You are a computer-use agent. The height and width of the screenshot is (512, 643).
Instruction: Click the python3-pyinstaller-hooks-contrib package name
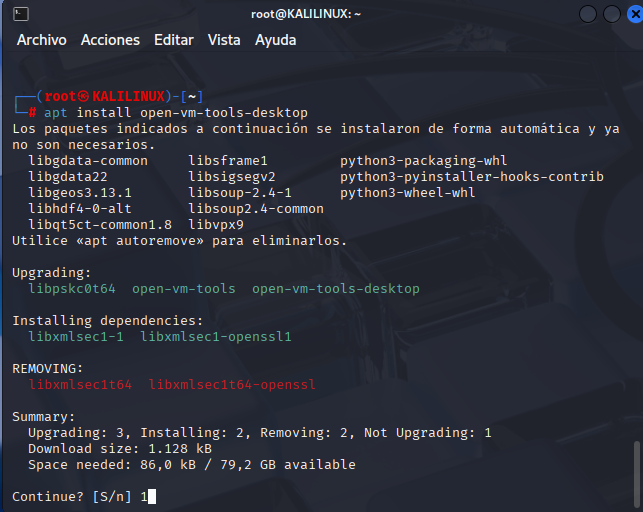(472, 177)
